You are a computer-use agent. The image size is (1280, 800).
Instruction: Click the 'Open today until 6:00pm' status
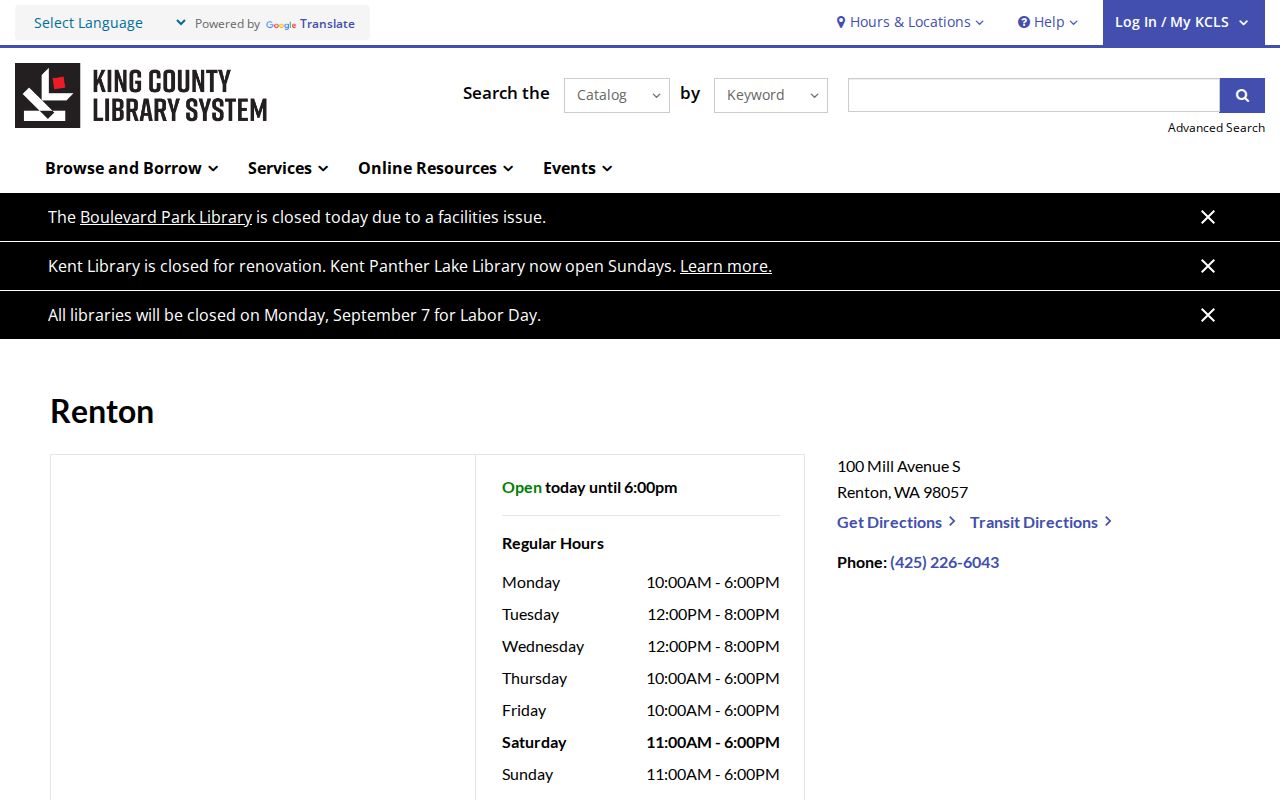pos(590,487)
